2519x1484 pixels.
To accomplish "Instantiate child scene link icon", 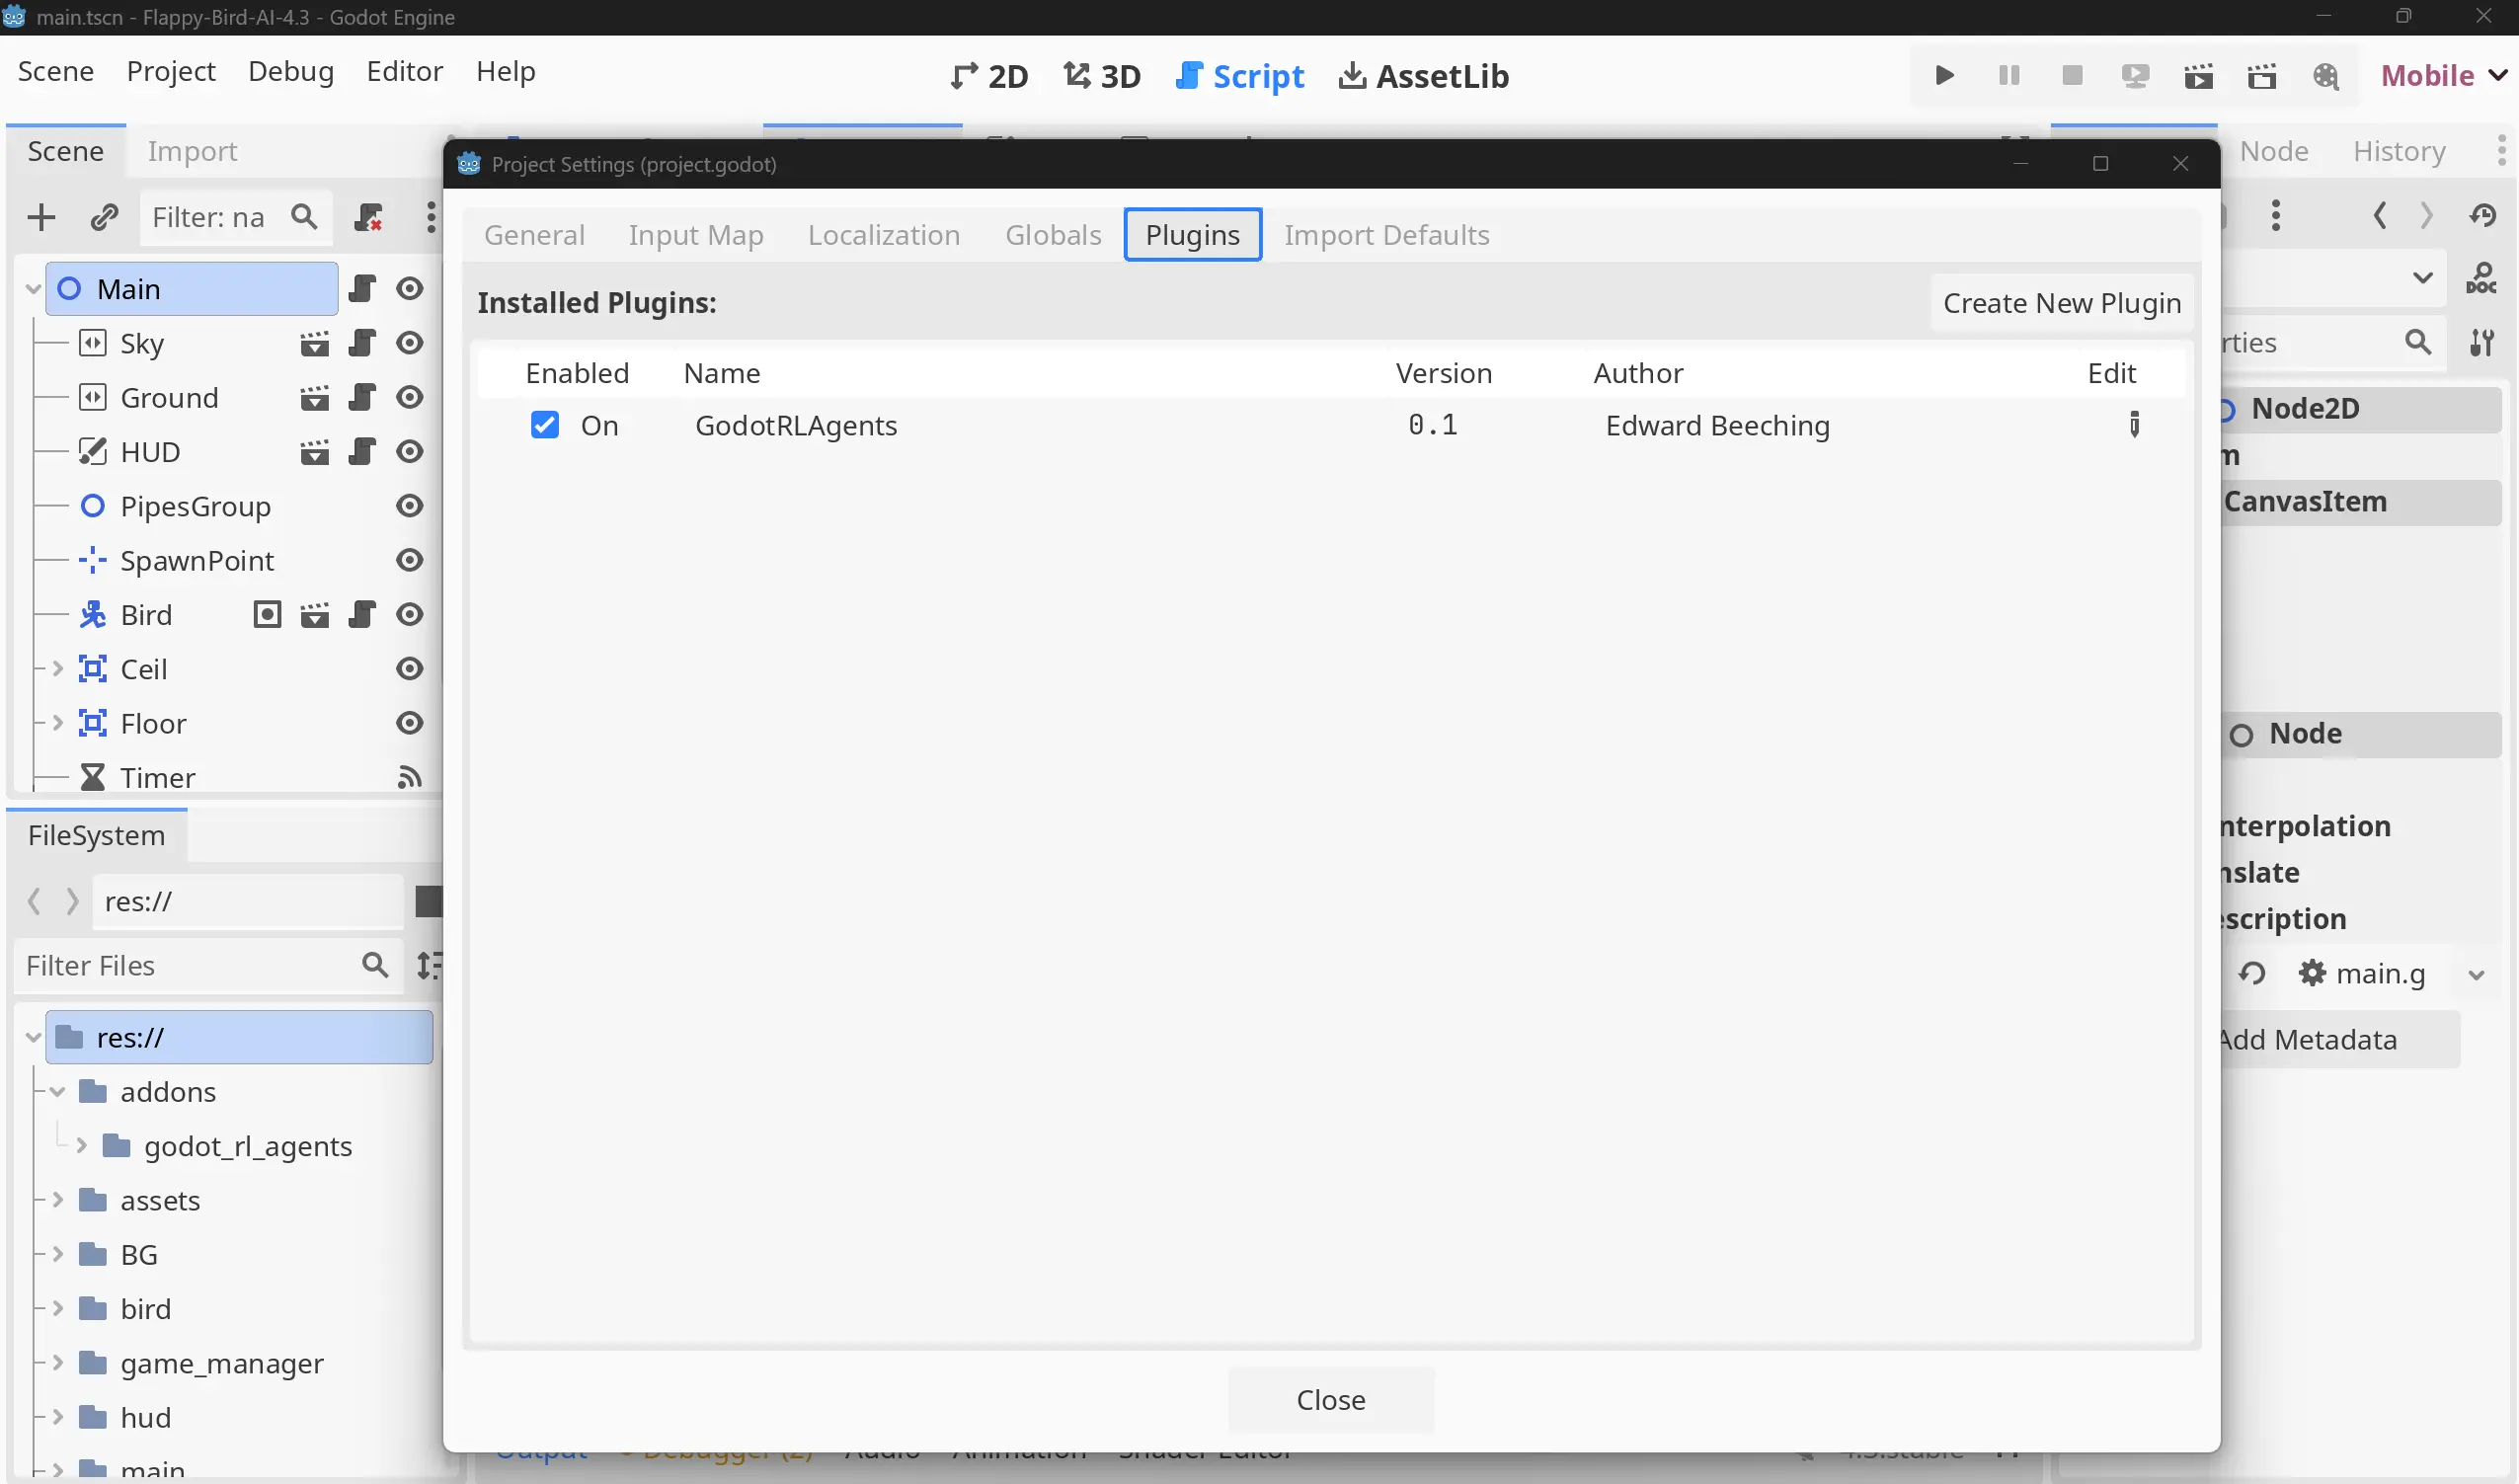I will click(x=104, y=217).
